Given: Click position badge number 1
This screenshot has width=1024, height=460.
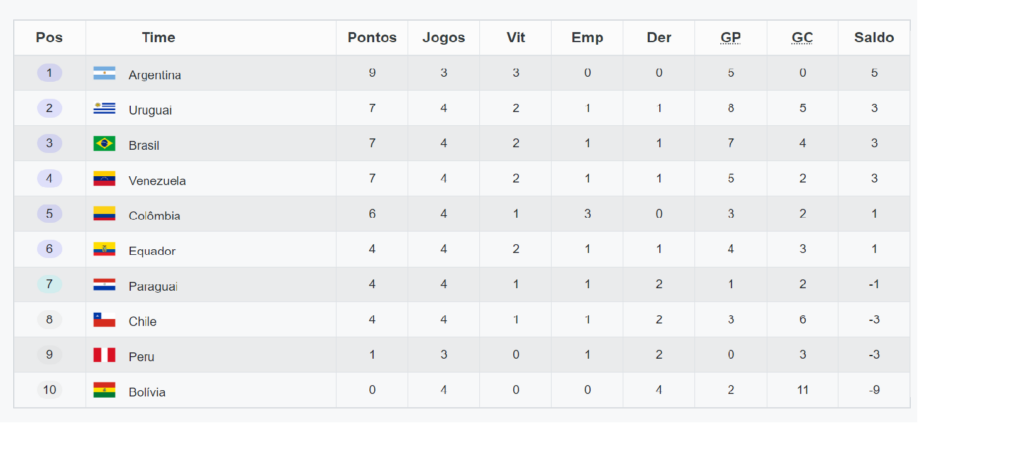Looking at the screenshot, I should pyautogui.click(x=49, y=73).
